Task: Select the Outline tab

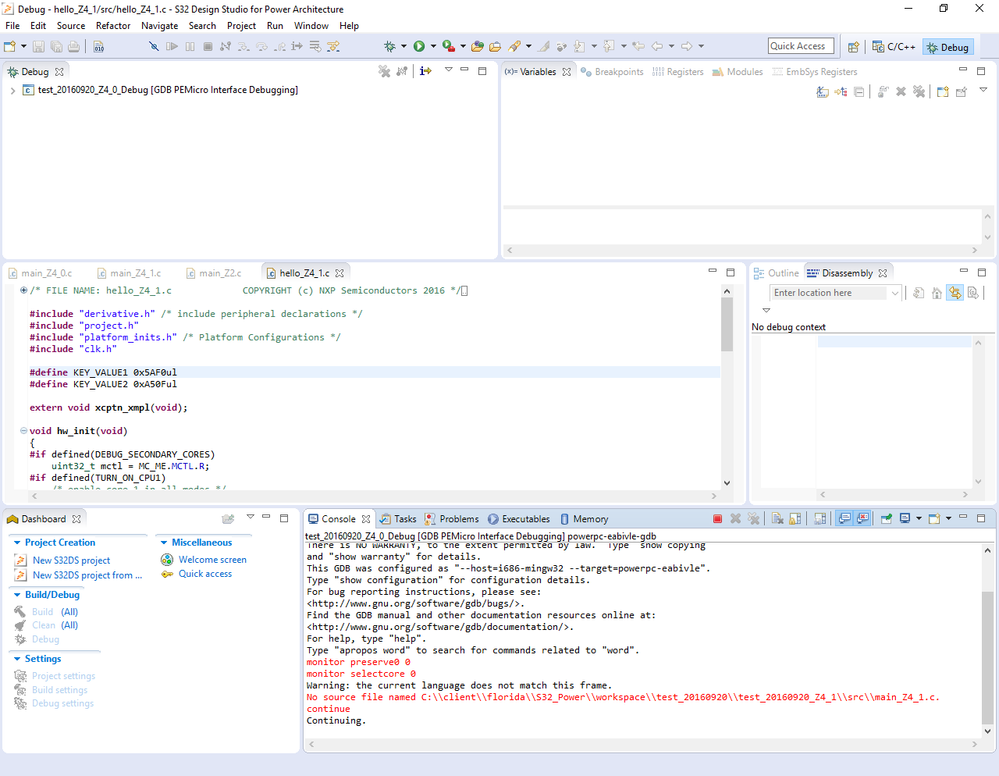Action: 776,273
